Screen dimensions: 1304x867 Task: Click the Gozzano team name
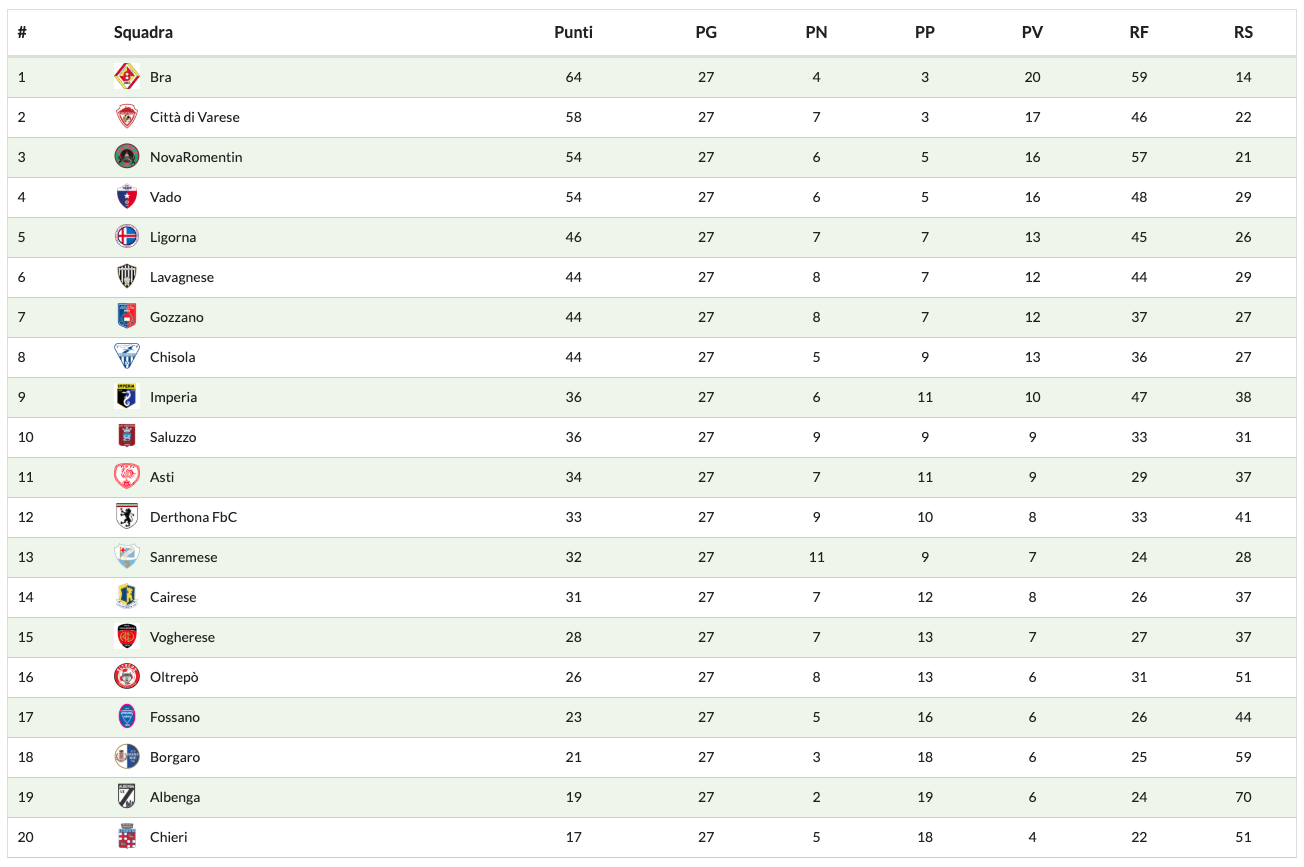click(x=176, y=317)
